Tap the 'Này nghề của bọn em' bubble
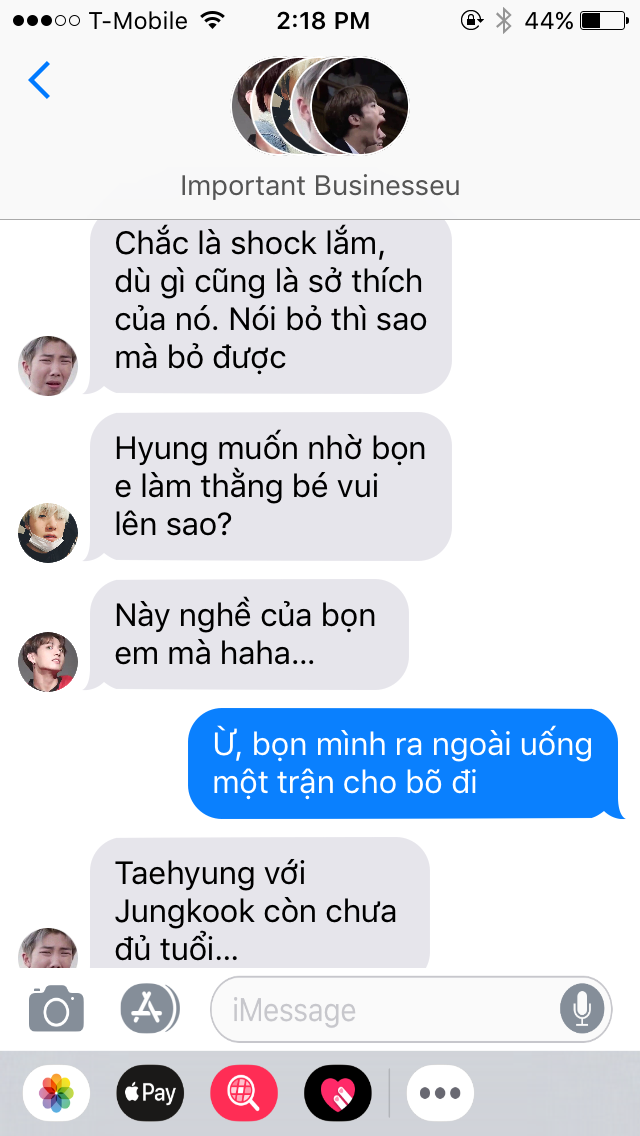The height and width of the screenshot is (1136, 640). (246, 635)
